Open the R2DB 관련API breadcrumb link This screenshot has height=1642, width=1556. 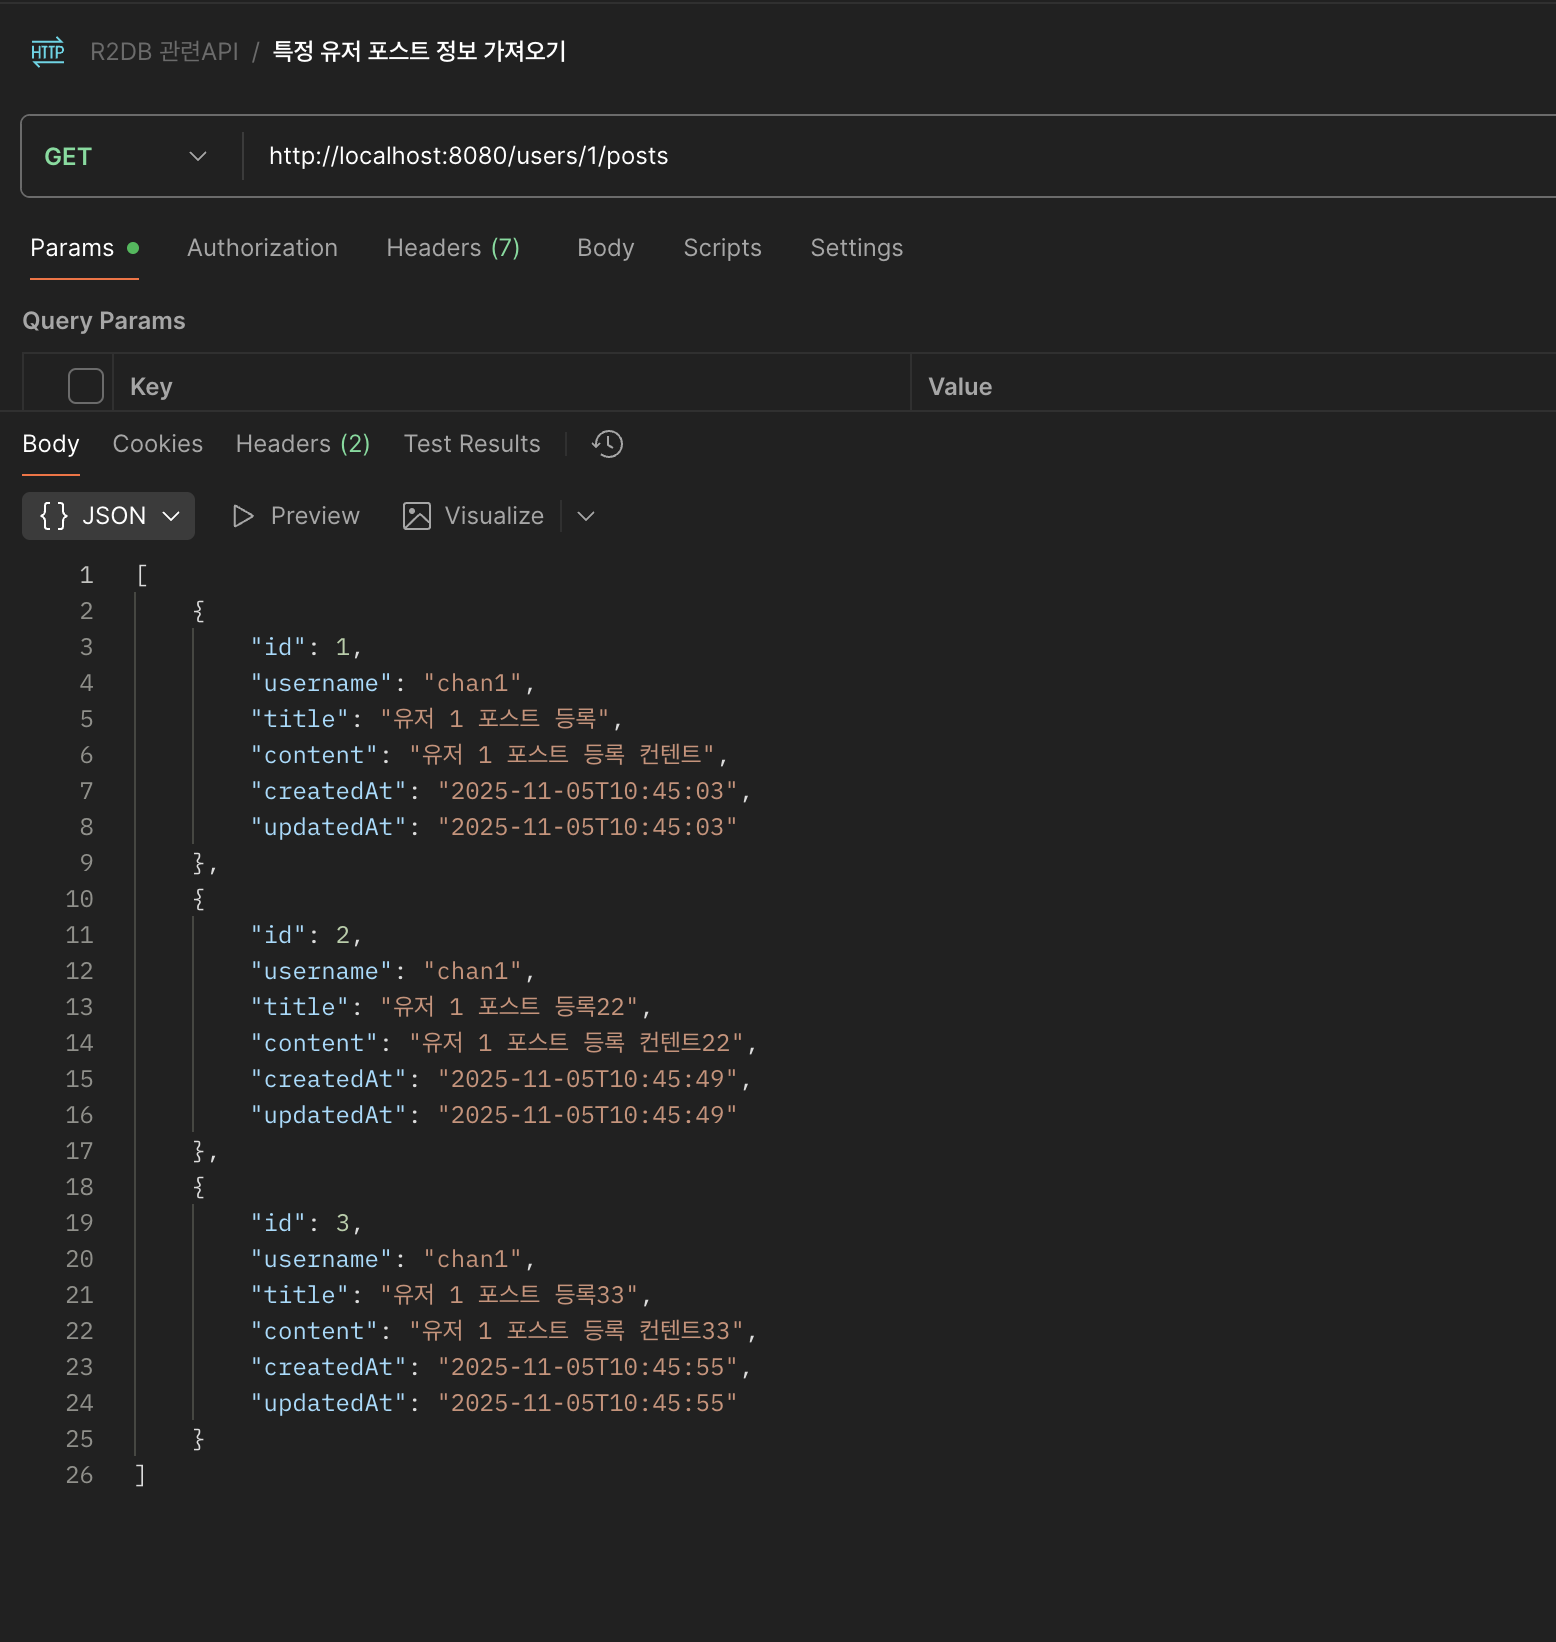tap(164, 52)
